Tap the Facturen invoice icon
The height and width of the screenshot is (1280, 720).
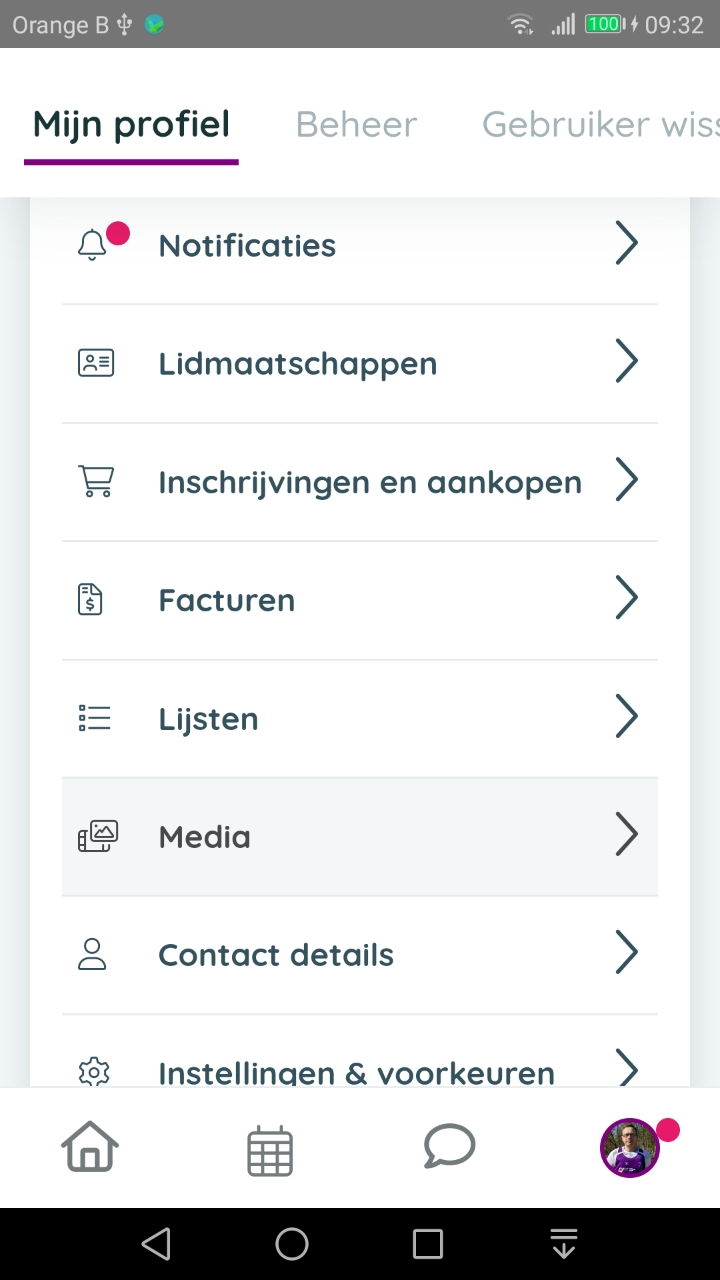click(x=91, y=600)
